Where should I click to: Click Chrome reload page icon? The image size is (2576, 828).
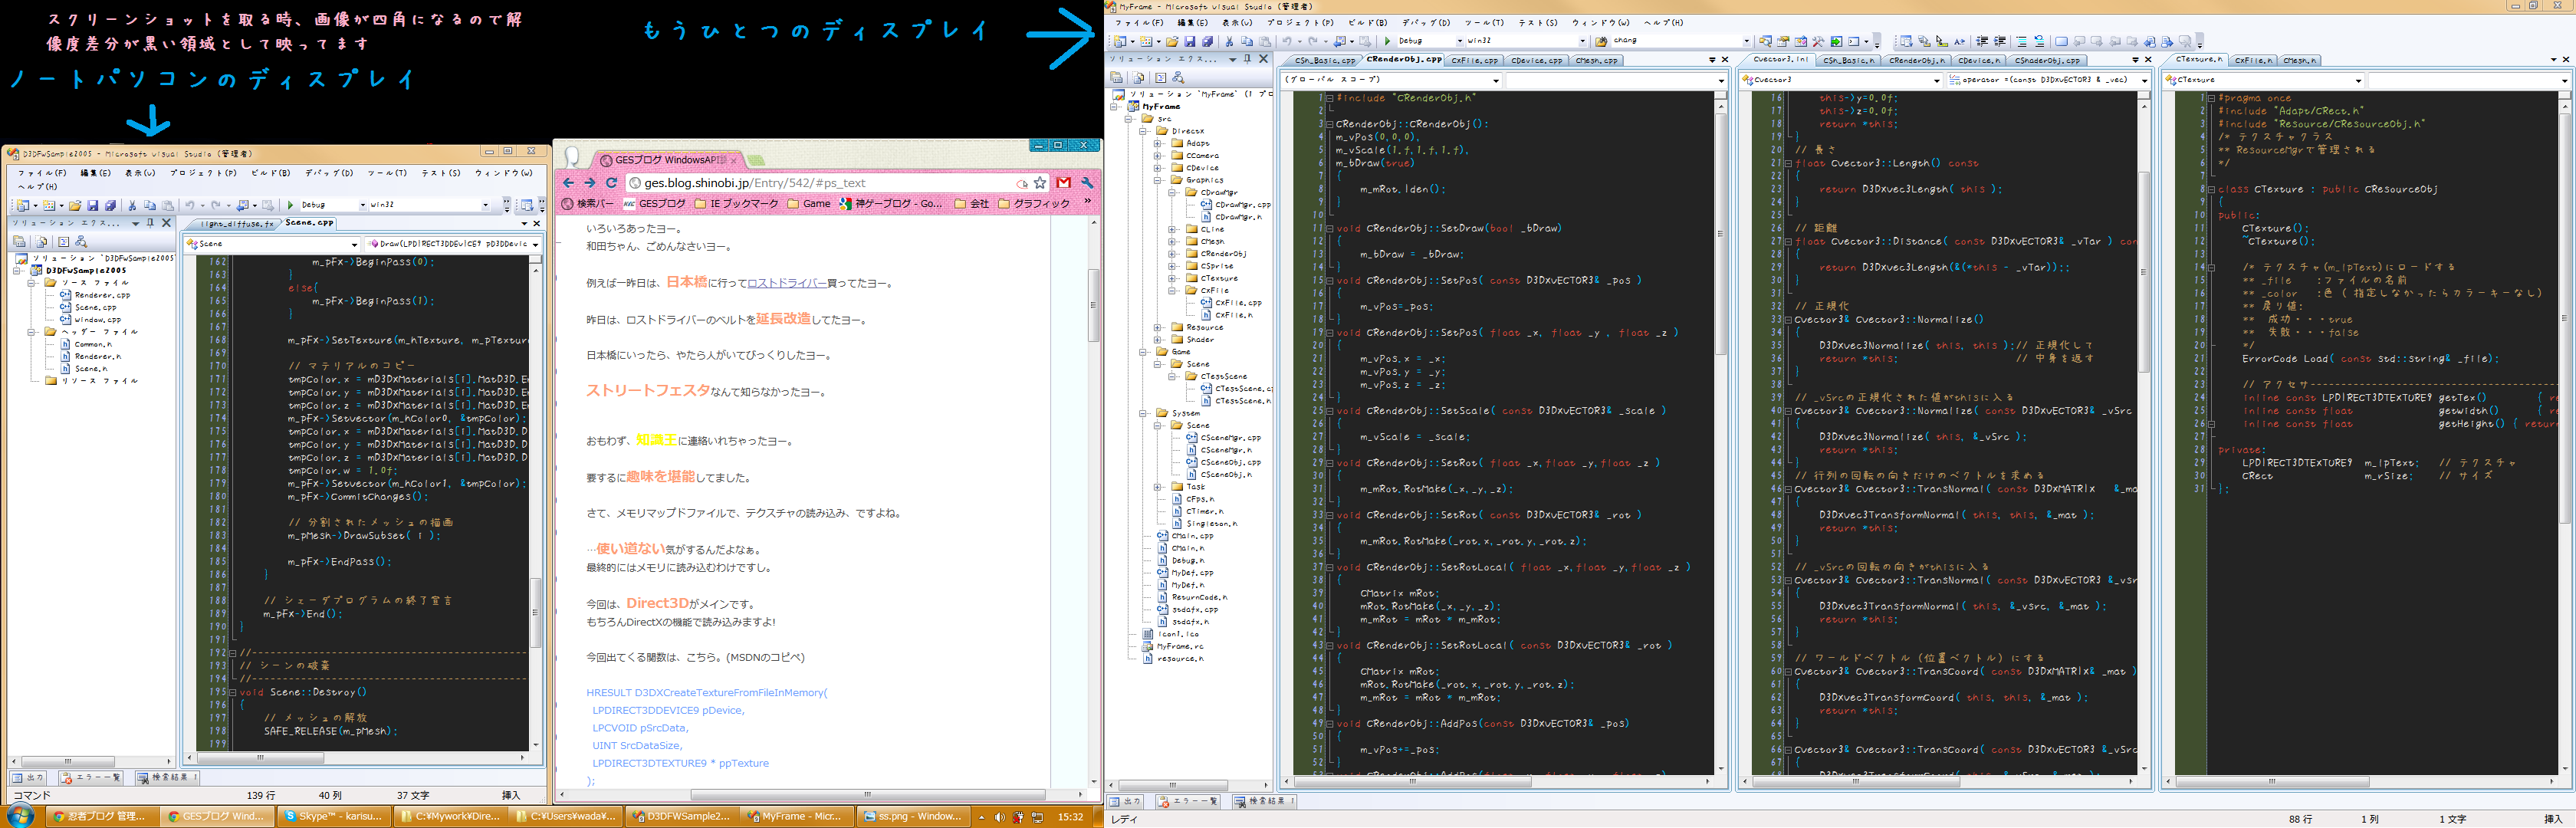click(612, 183)
